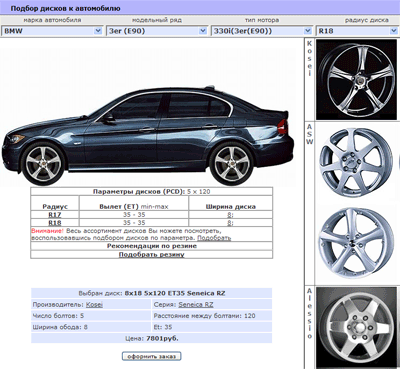
Task: Choose the ASW seven-spoke wheel image
Action: click(x=356, y=163)
